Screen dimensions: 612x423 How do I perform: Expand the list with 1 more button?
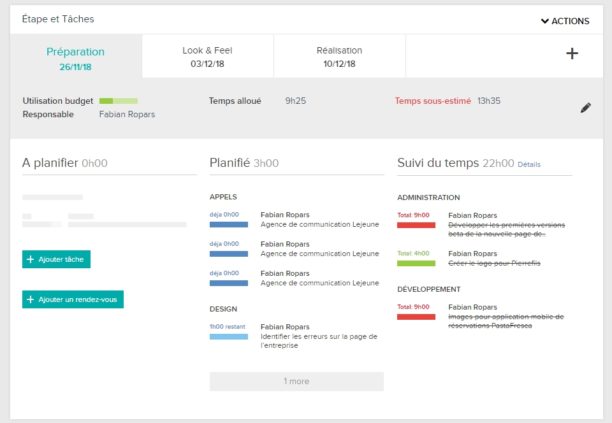point(296,381)
